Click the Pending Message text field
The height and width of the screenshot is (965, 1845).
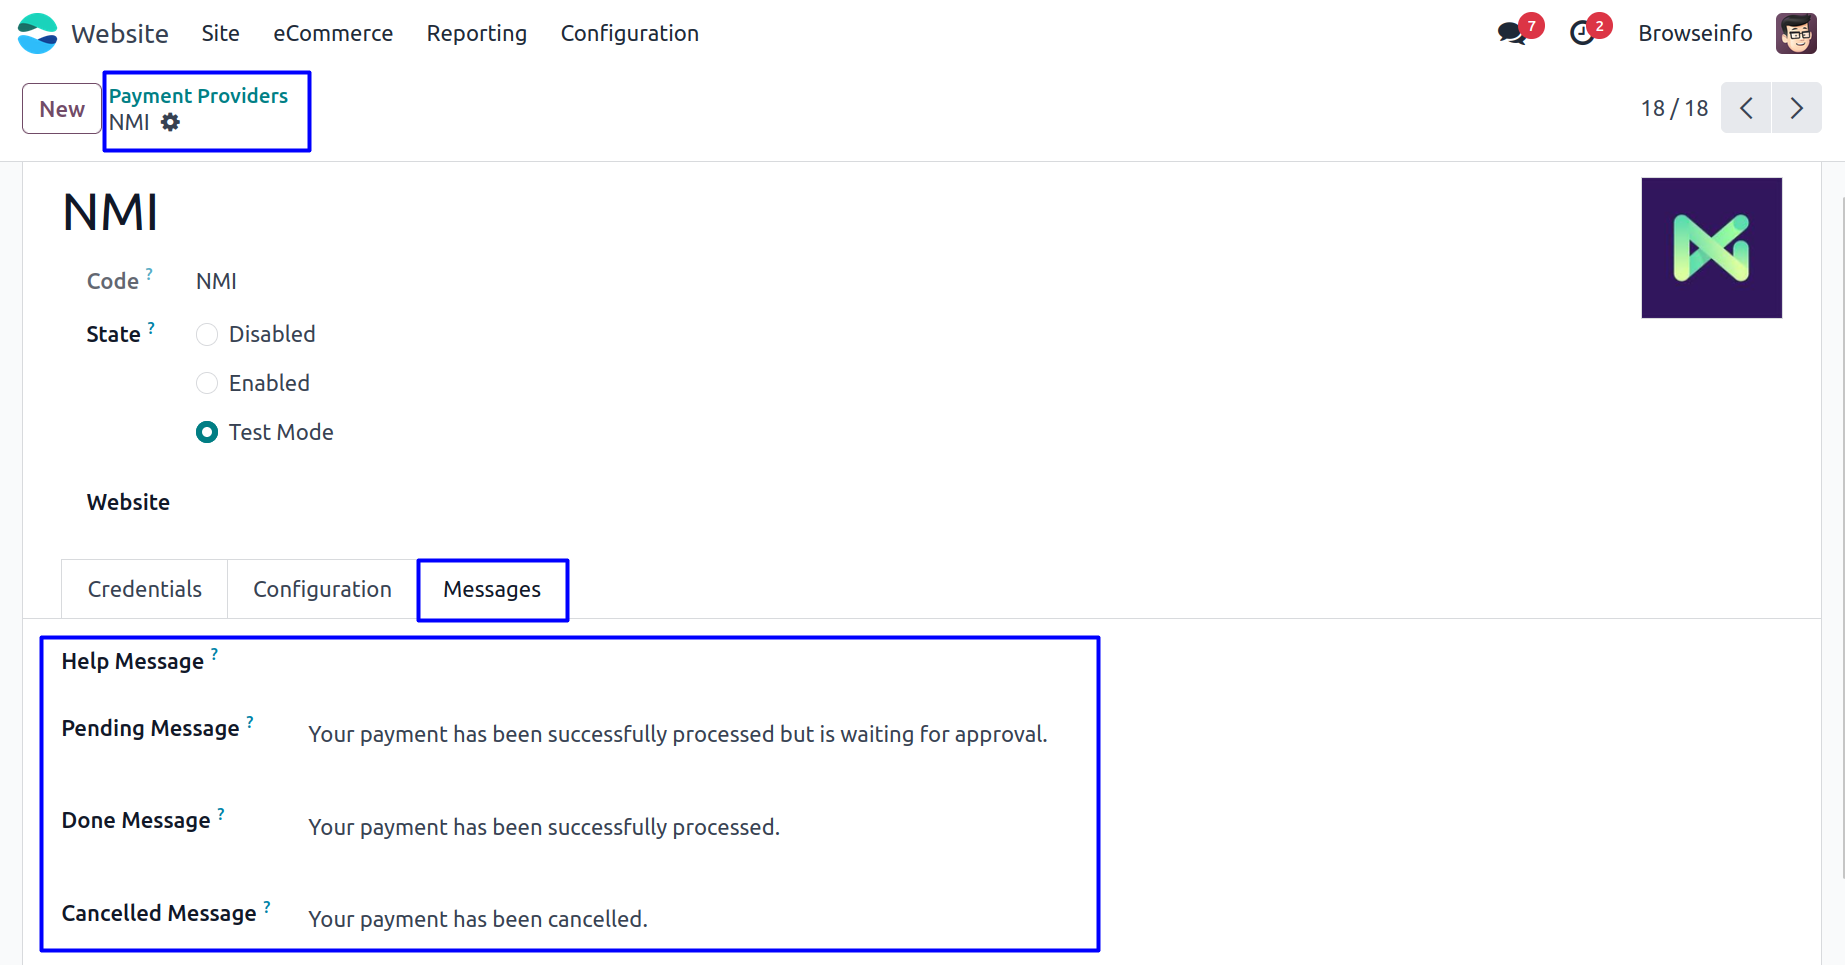[678, 734]
